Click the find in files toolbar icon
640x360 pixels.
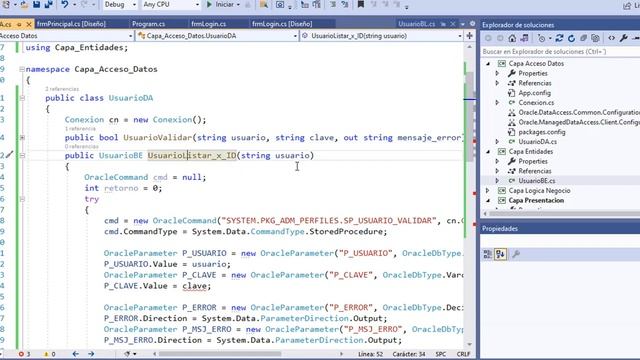pos(264,4)
